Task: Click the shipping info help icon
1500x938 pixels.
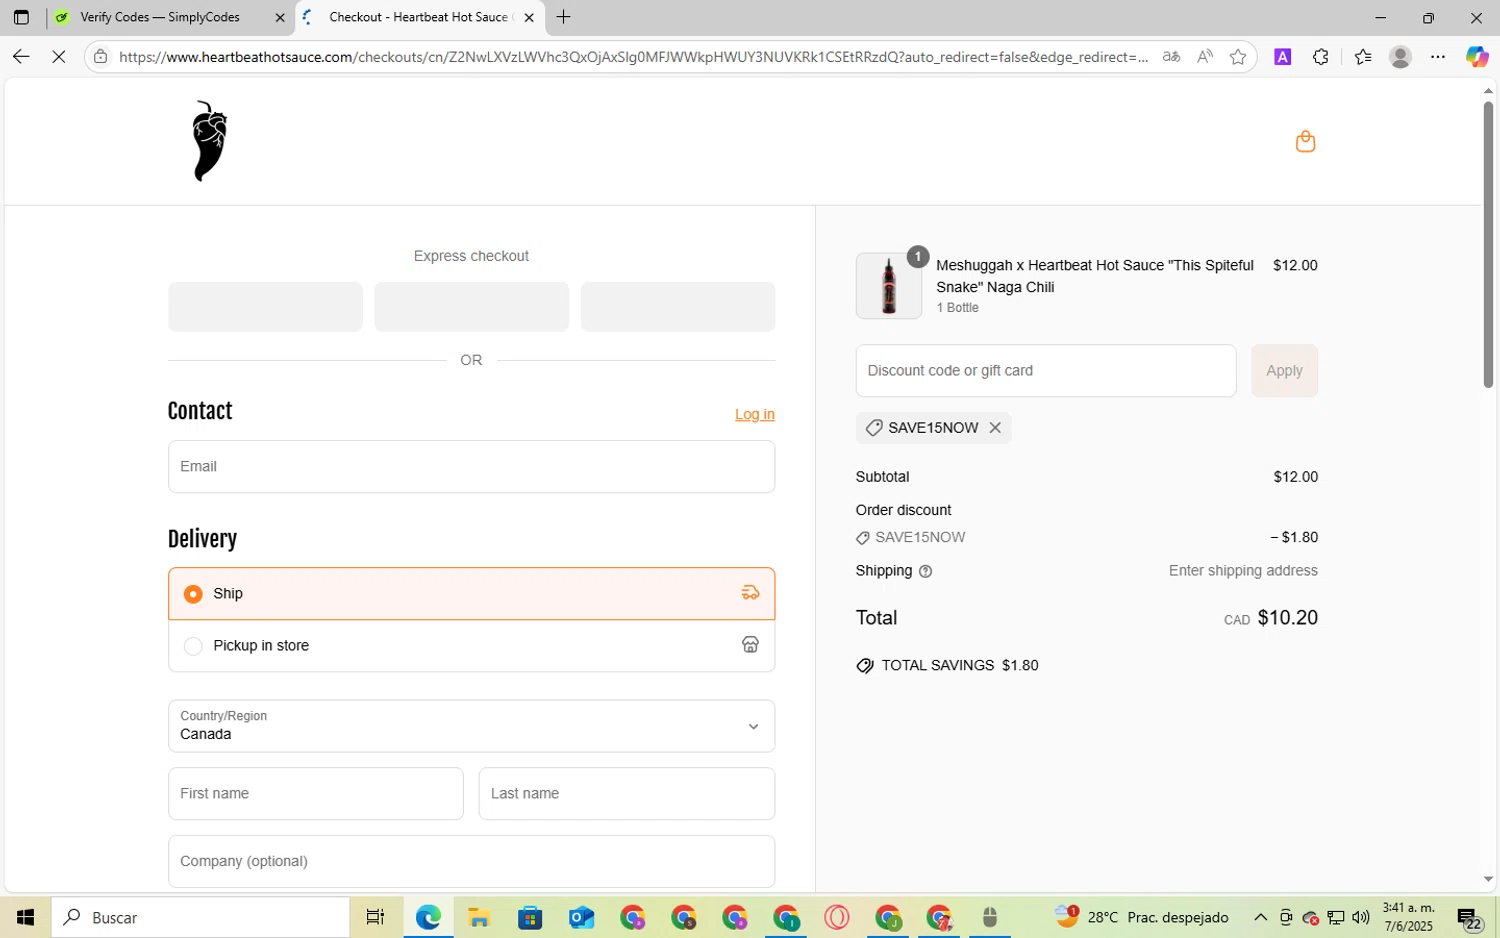Action: [925, 572]
